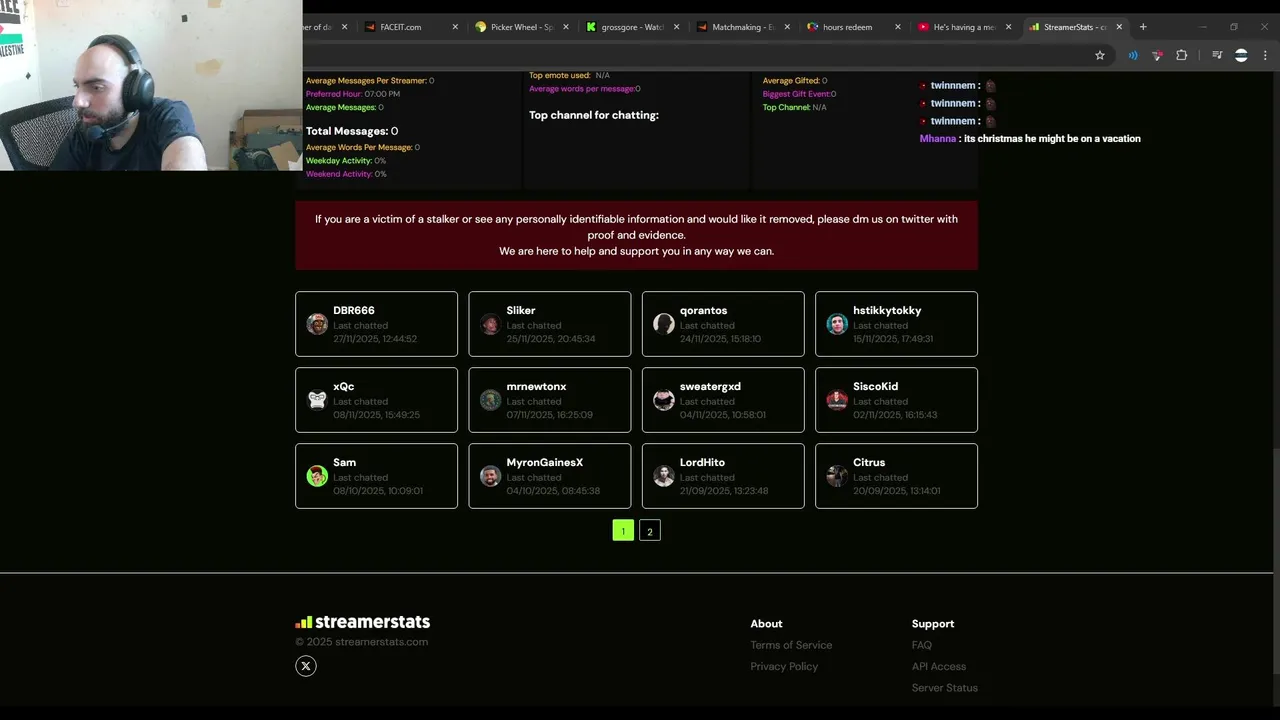The height and width of the screenshot is (720, 1280).
Task: Click the red stalker victim notice banner
Action: 636,235
